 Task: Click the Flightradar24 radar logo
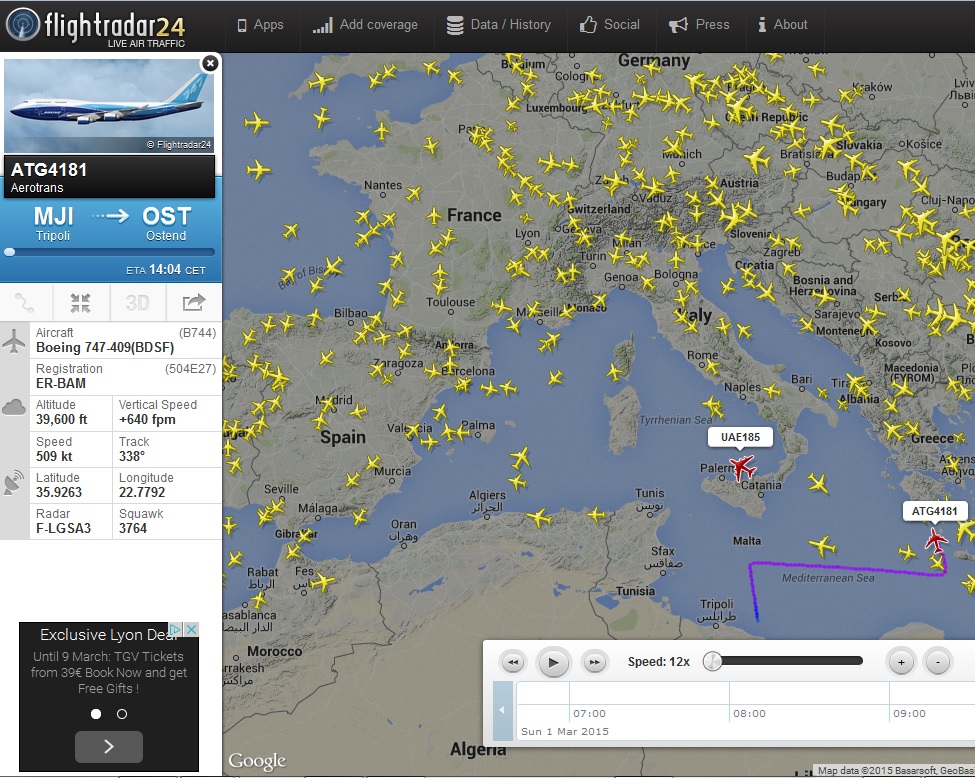pyautogui.click(x=23, y=25)
